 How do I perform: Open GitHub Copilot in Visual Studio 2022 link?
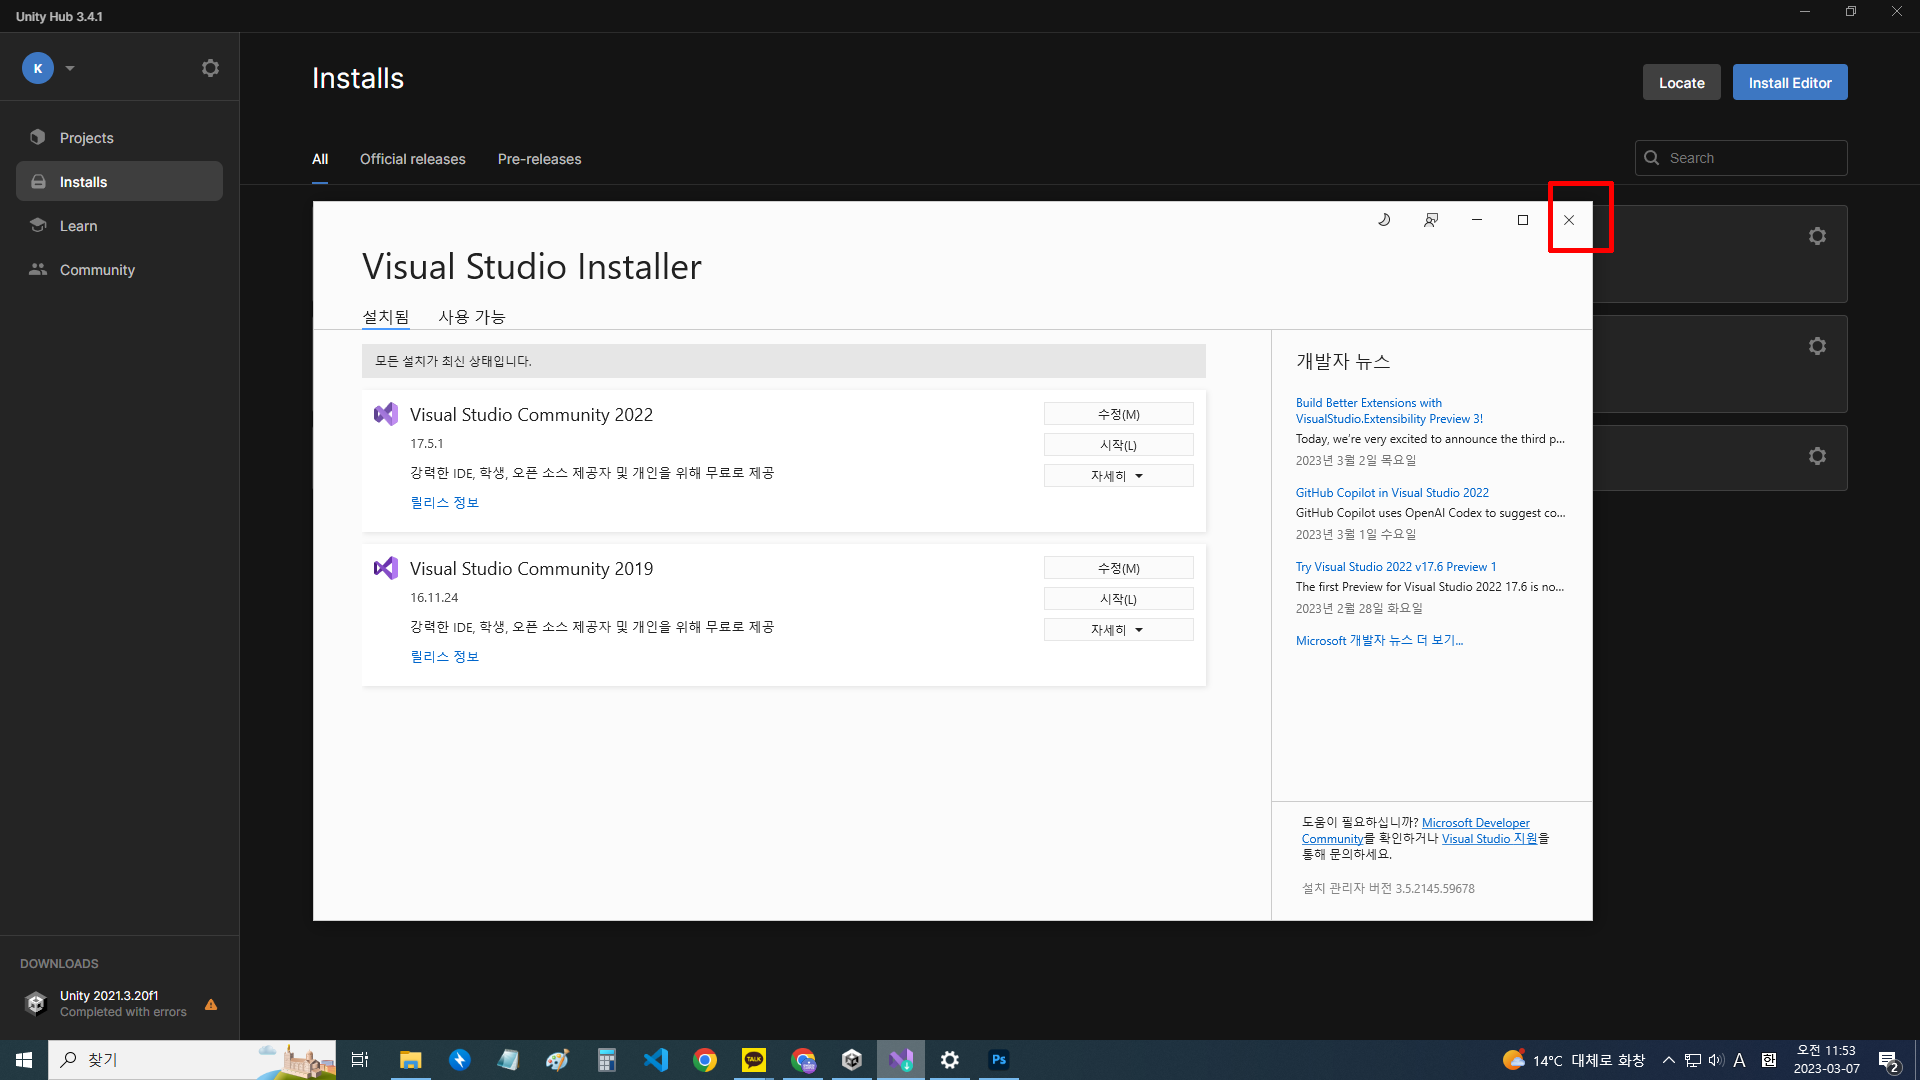click(1392, 493)
